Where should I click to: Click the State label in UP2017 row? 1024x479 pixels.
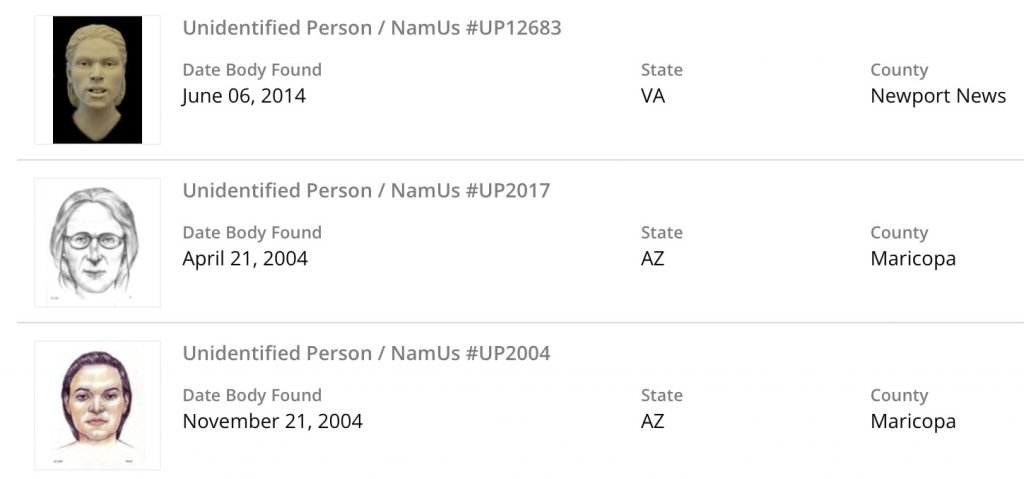pos(662,233)
